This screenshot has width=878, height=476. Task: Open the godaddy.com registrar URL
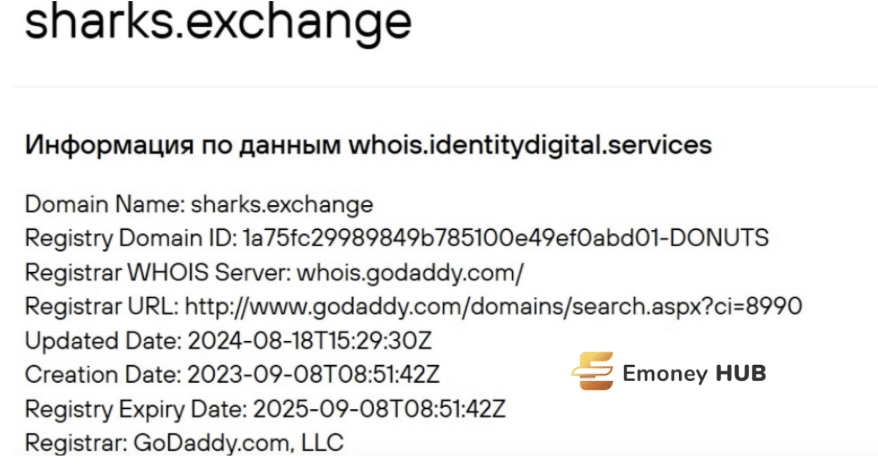(x=493, y=307)
